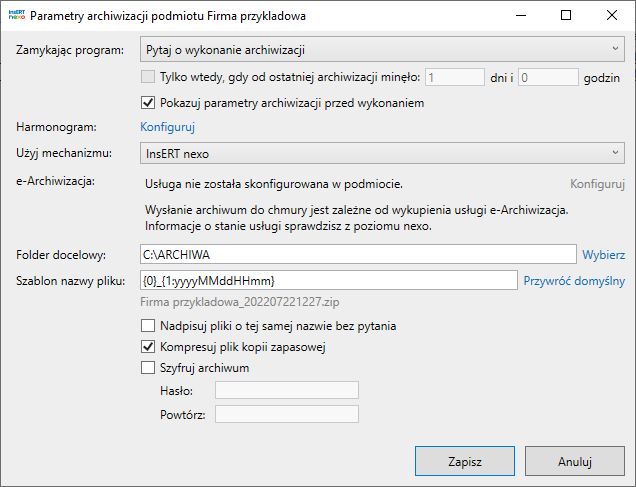Screen dimensions: 636x487
Task: Close the archiving parameters dialog
Action: [612, 16]
